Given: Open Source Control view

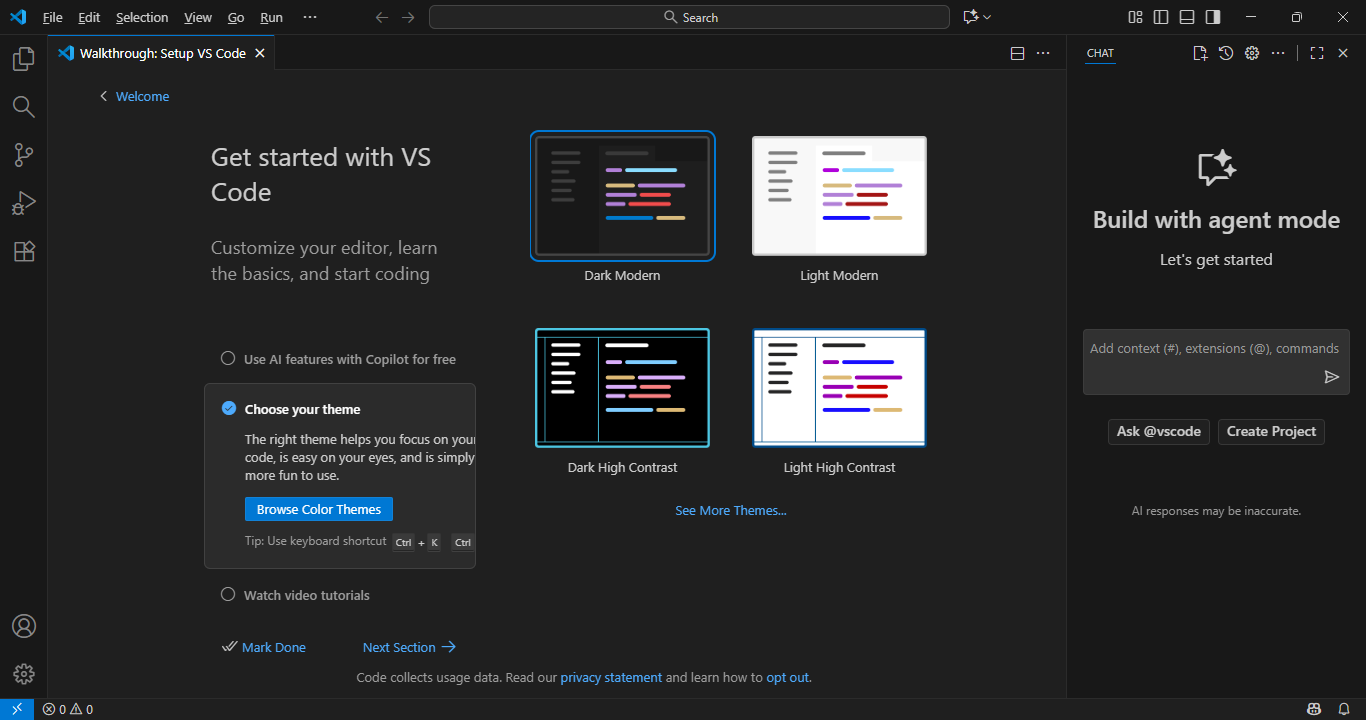Looking at the screenshot, I should point(23,155).
